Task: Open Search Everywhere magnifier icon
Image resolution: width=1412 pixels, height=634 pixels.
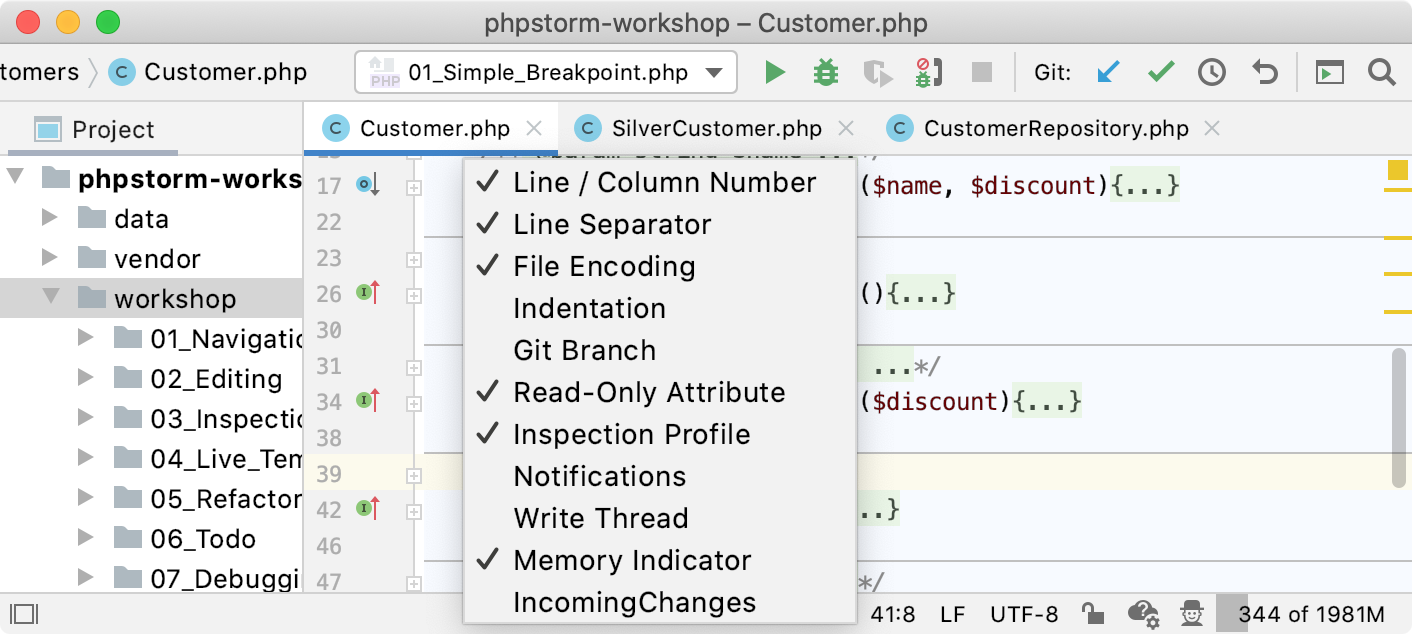Action: pyautogui.click(x=1381, y=72)
